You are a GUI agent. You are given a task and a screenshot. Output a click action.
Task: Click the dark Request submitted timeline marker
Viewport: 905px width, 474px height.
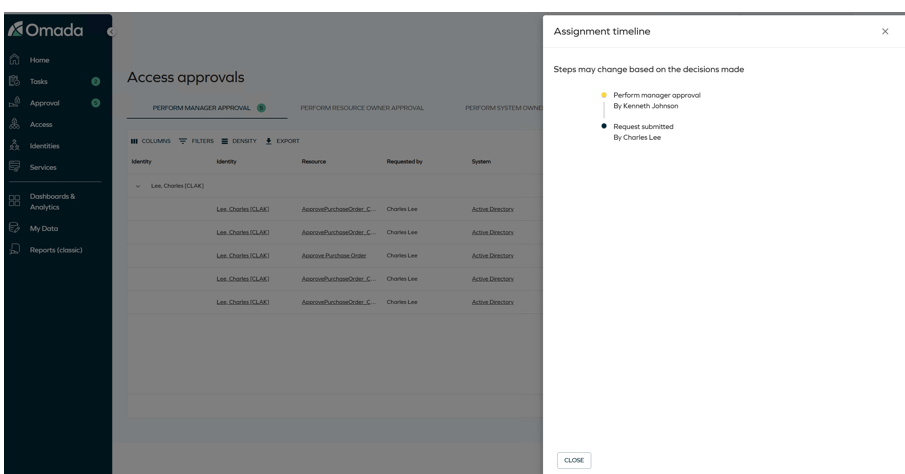604,126
